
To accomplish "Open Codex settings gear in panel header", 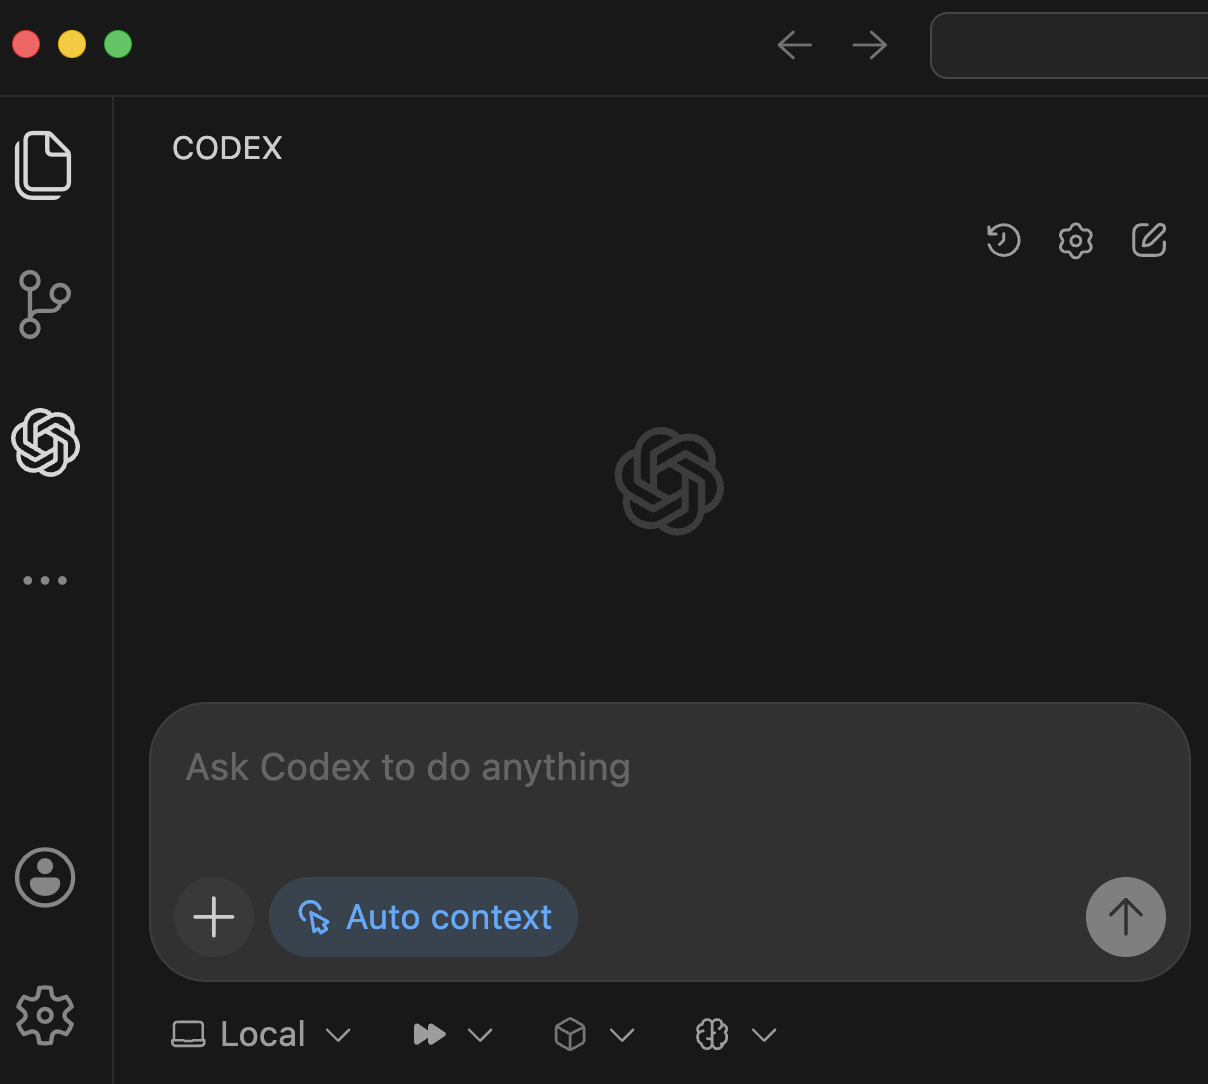I will pyautogui.click(x=1076, y=241).
